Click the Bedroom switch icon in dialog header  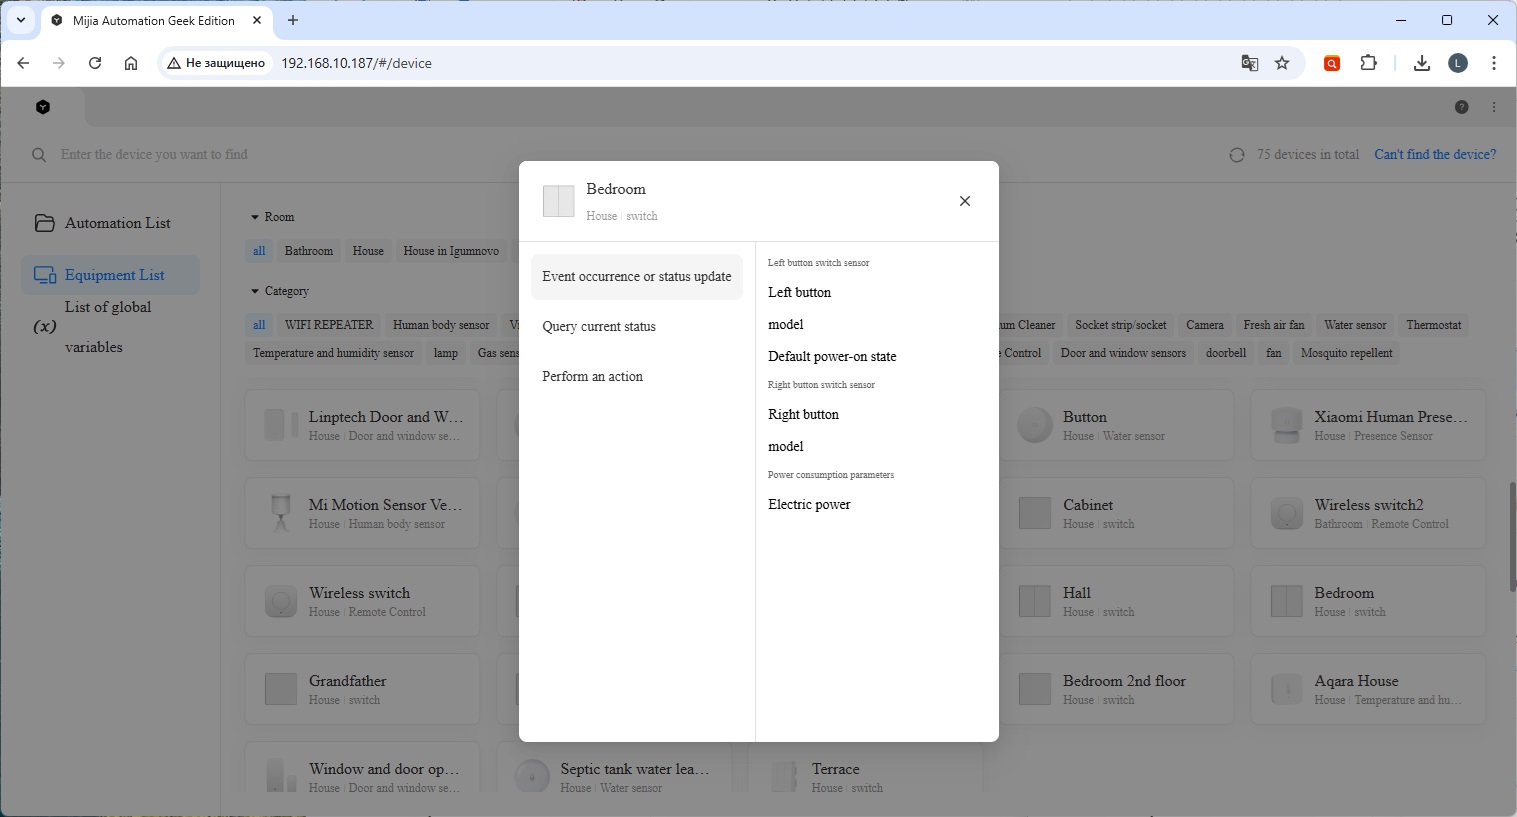coord(558,201)
